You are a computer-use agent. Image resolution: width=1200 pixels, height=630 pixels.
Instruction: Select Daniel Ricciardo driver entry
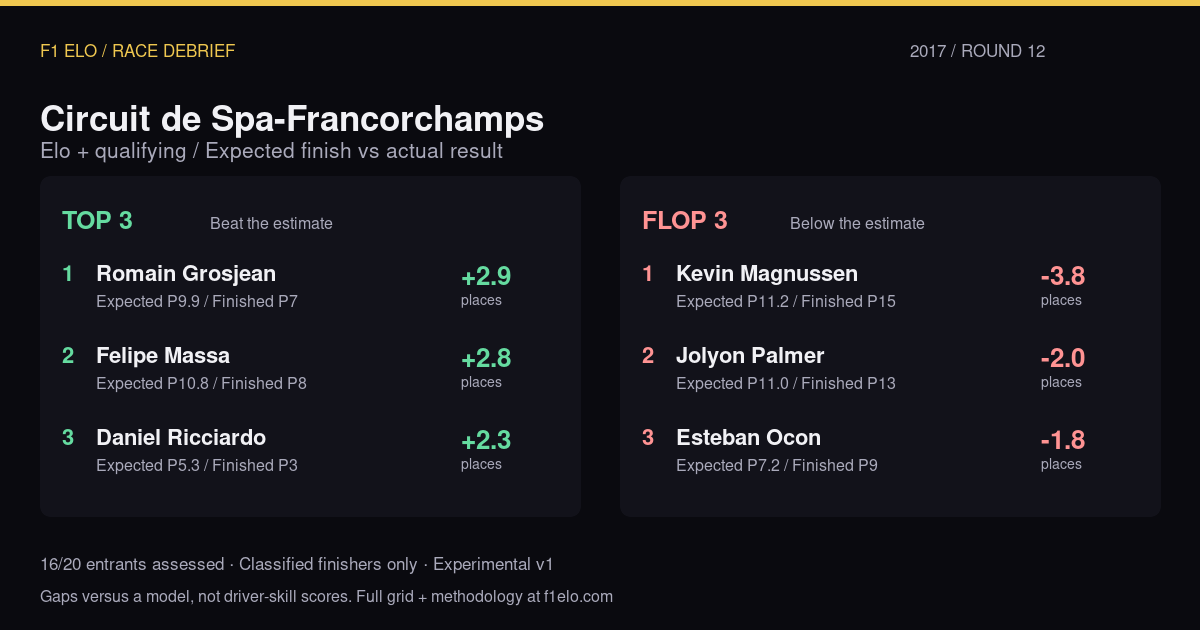tap(181, 438)
